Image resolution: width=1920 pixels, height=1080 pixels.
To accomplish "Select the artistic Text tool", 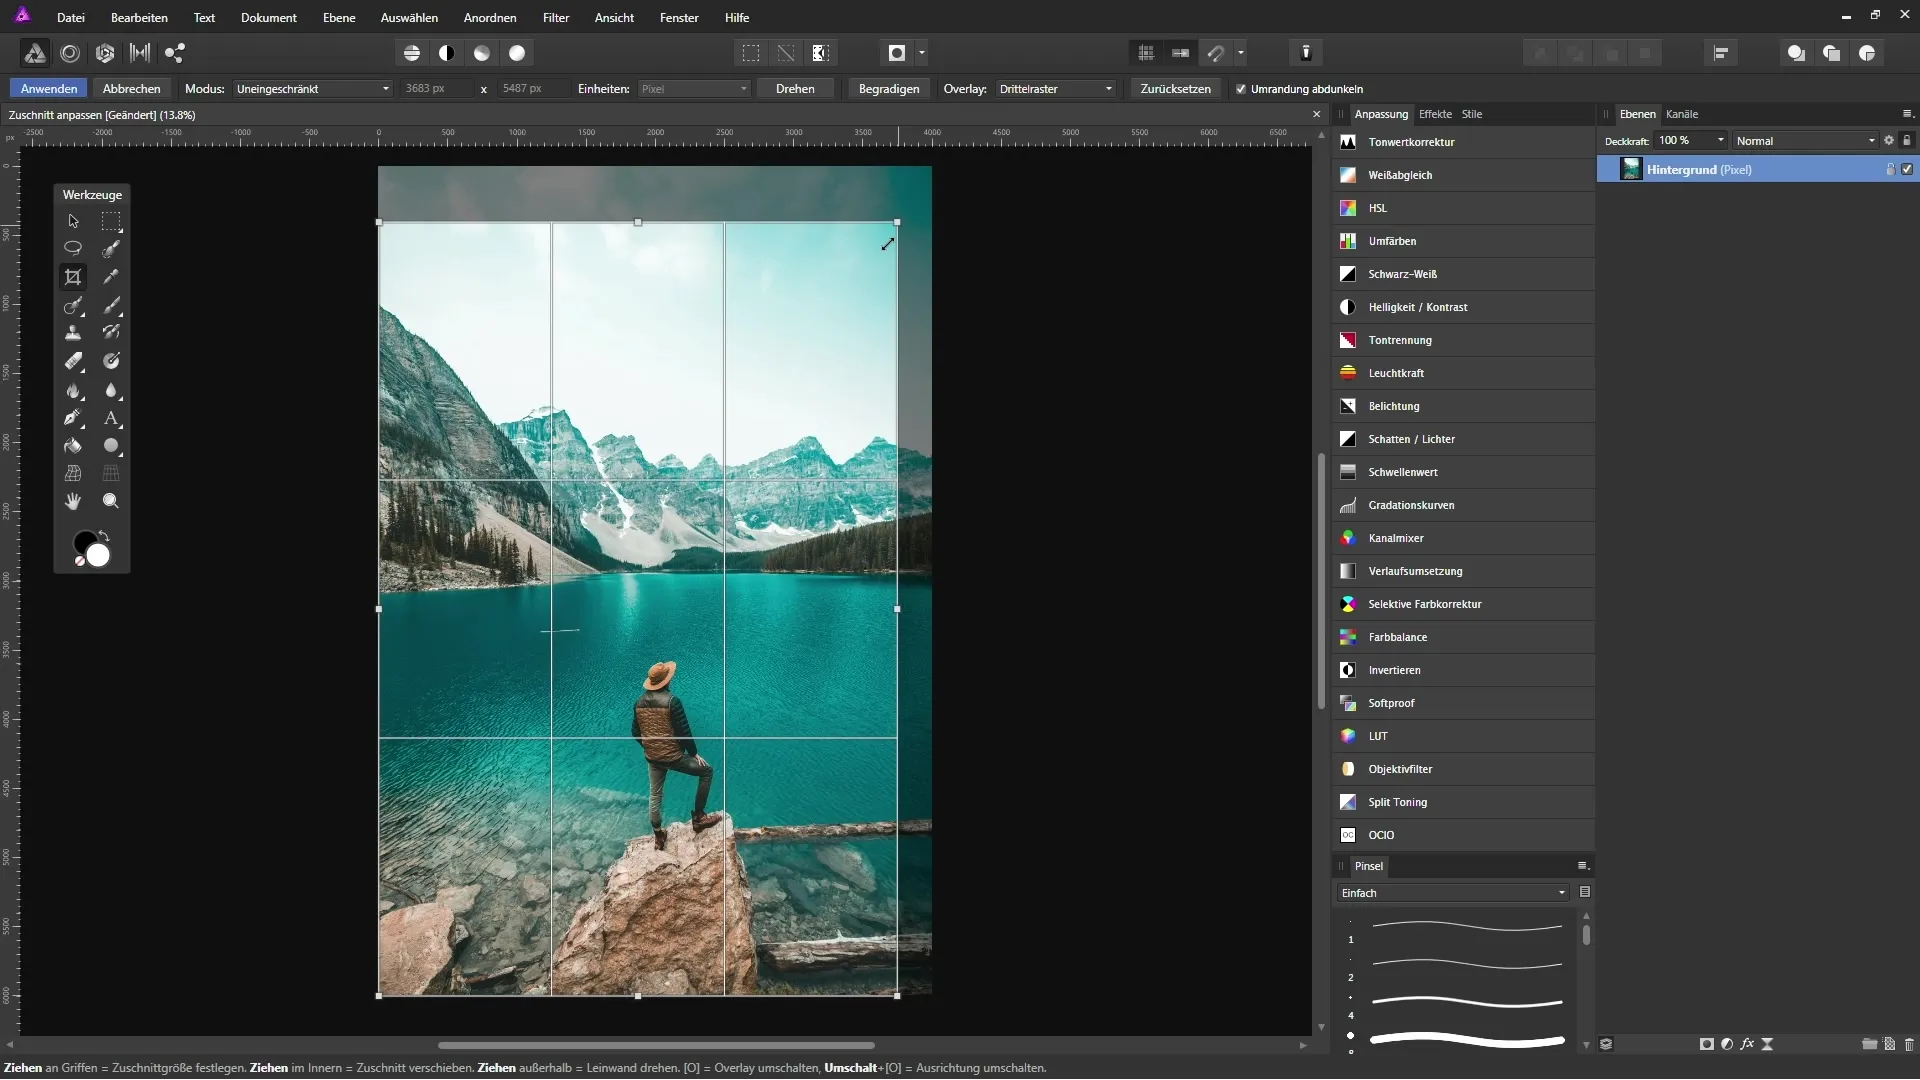I will [111, 418].
